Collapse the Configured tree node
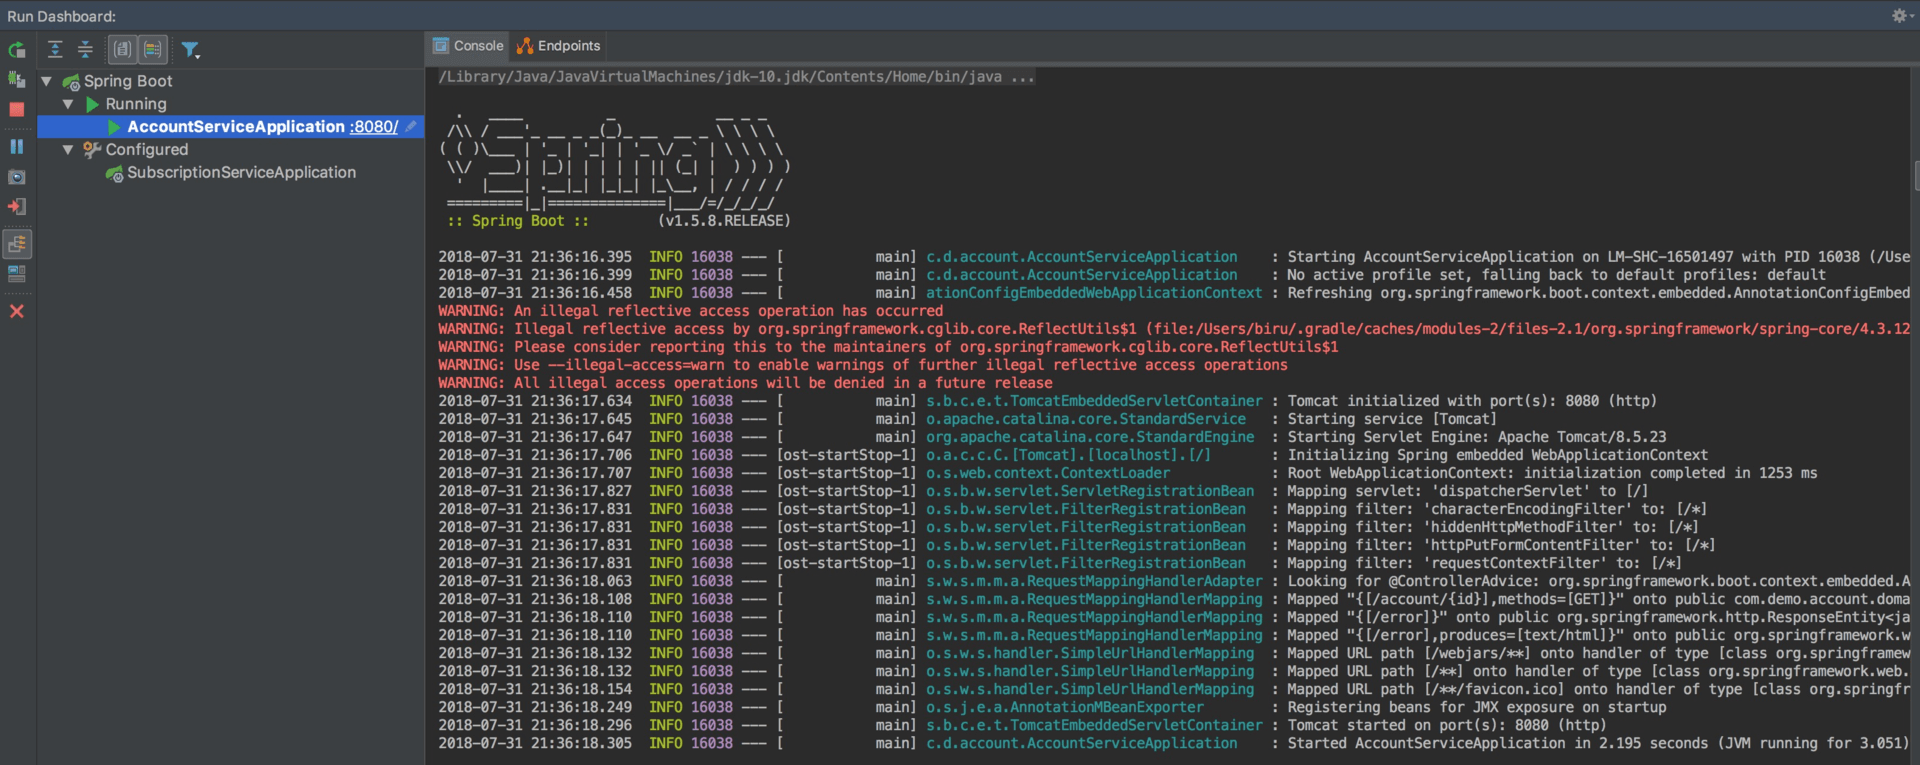 tap(68, 150)
